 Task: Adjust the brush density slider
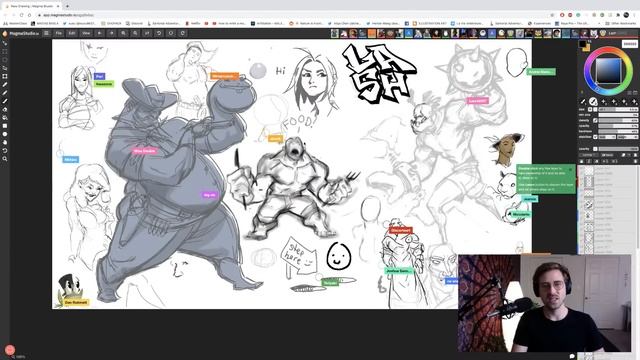[618, 120]
